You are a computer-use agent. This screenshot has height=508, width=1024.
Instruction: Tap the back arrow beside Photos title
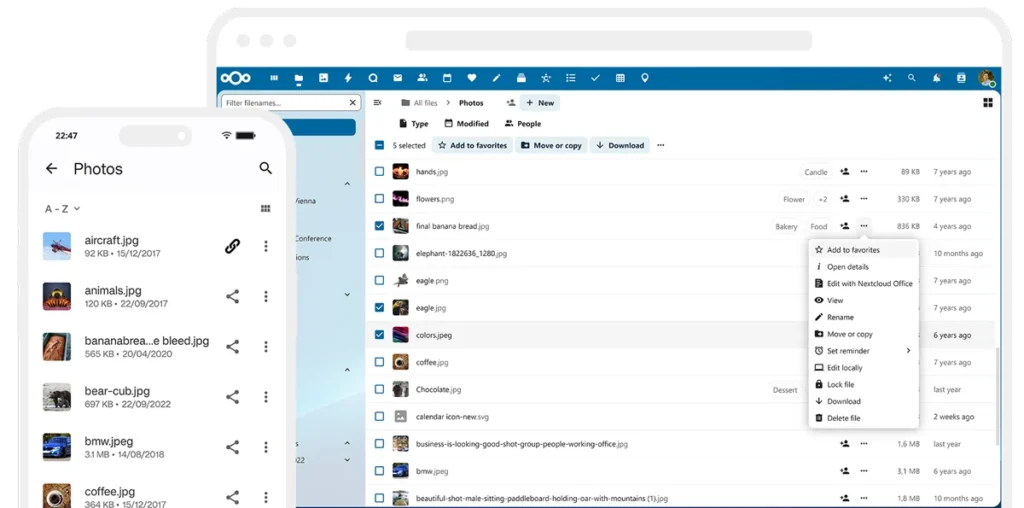pyautogui.click(x=52, y=169)
